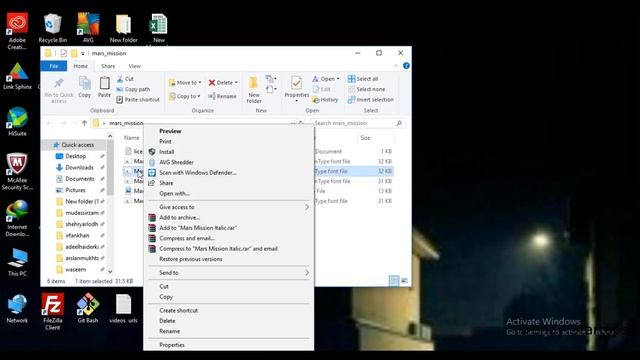640x360 pixels.
Task: Open Network desktop icon
Action: click(x=17, y=309)
